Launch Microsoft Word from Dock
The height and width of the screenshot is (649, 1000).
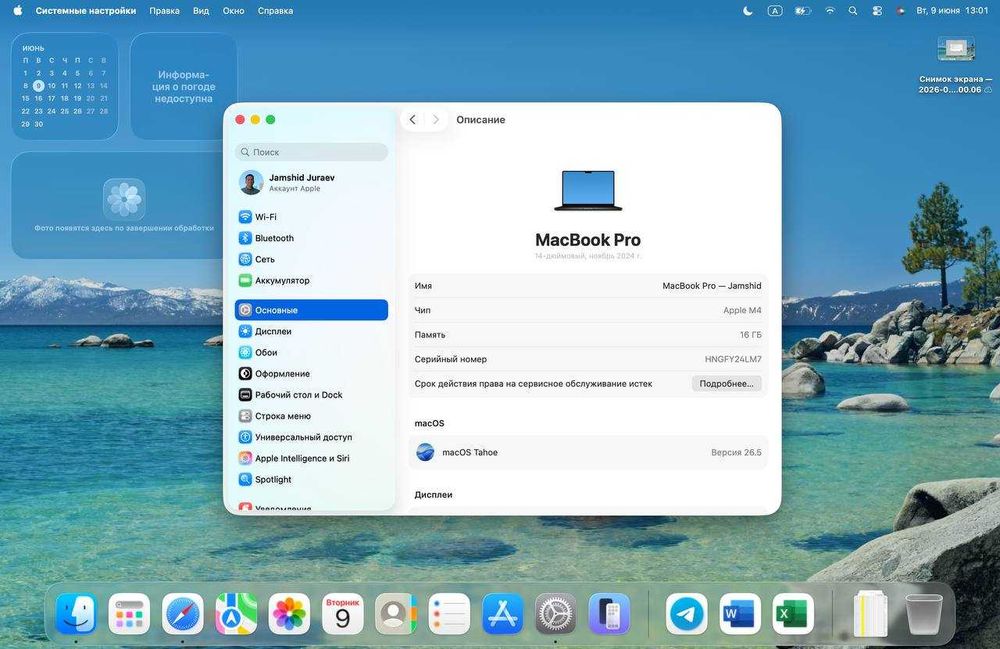click(x=740, y=614)
